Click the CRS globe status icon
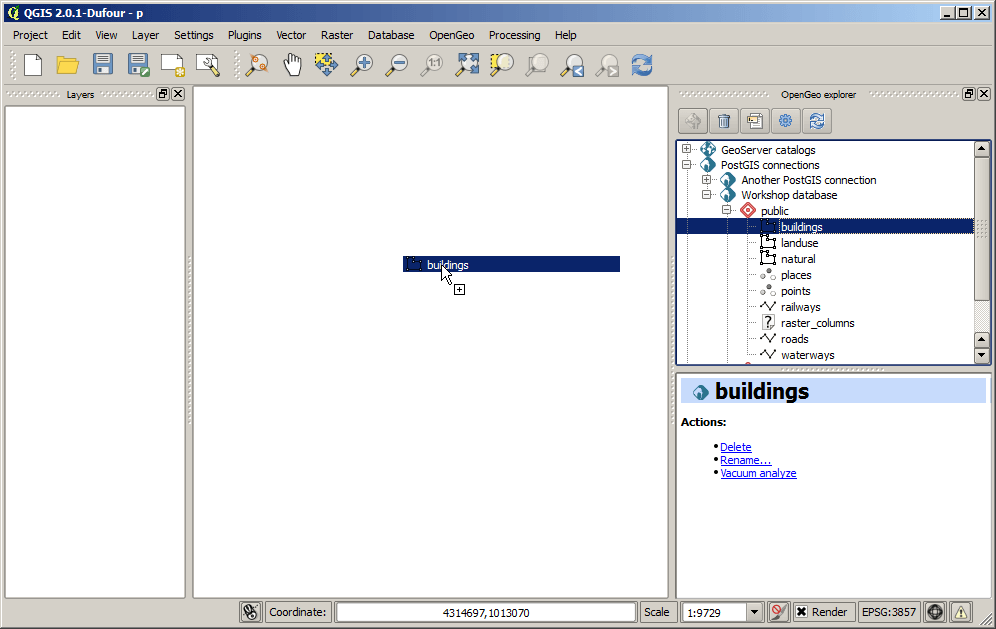 tap(935, 612)
